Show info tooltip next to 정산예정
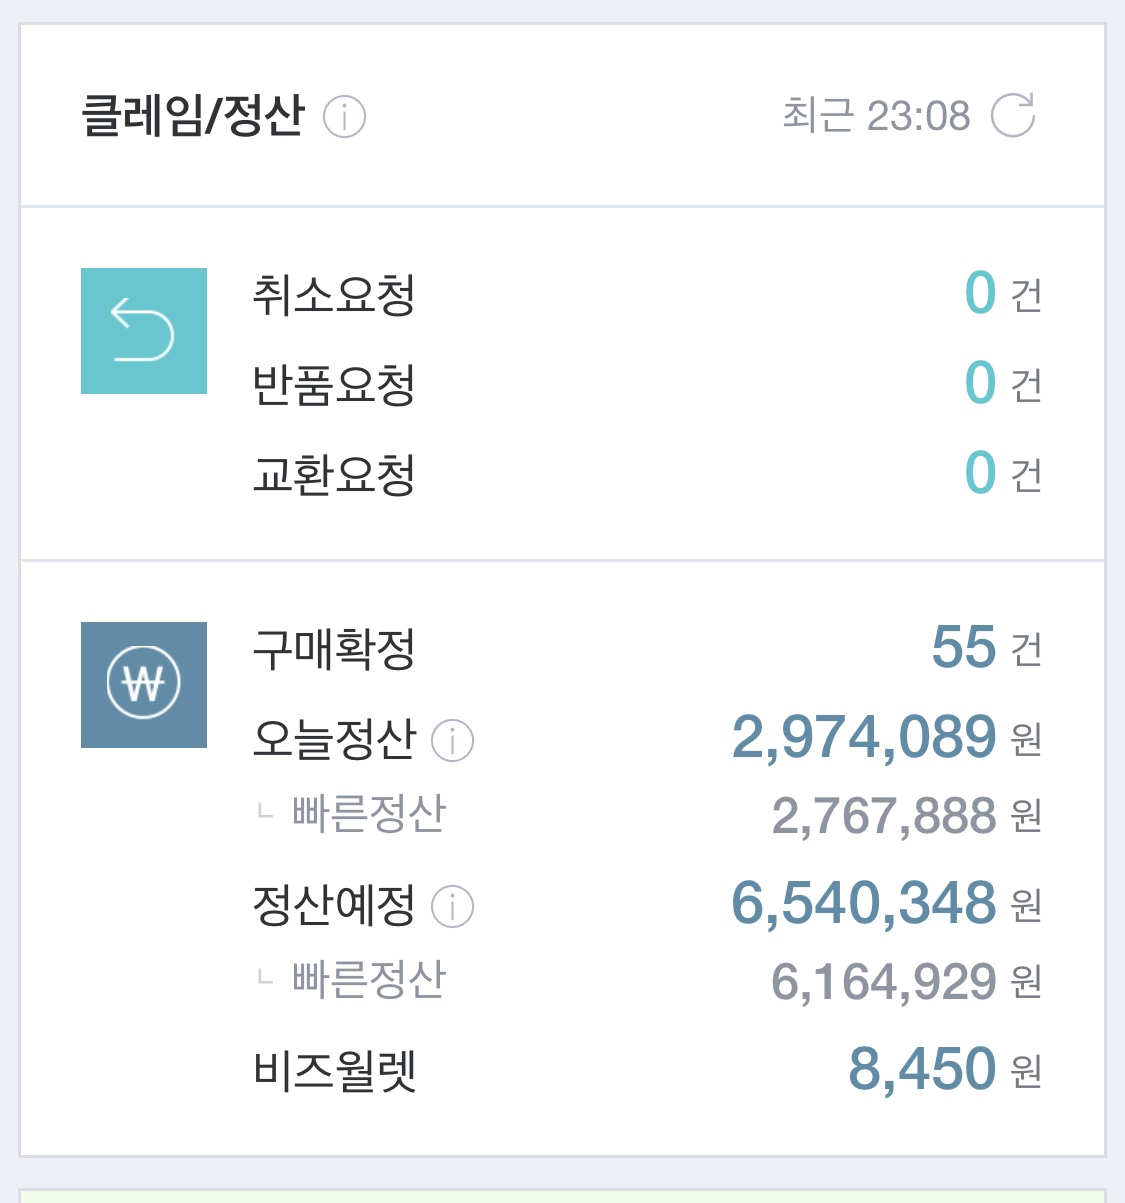1125x1203 pixels. [x=452, y=907]
